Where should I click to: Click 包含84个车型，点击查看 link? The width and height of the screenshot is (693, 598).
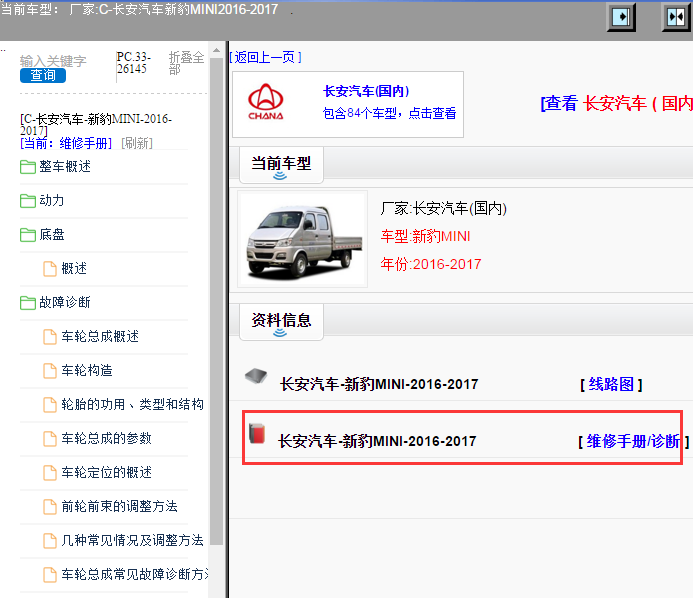point(389,114)
